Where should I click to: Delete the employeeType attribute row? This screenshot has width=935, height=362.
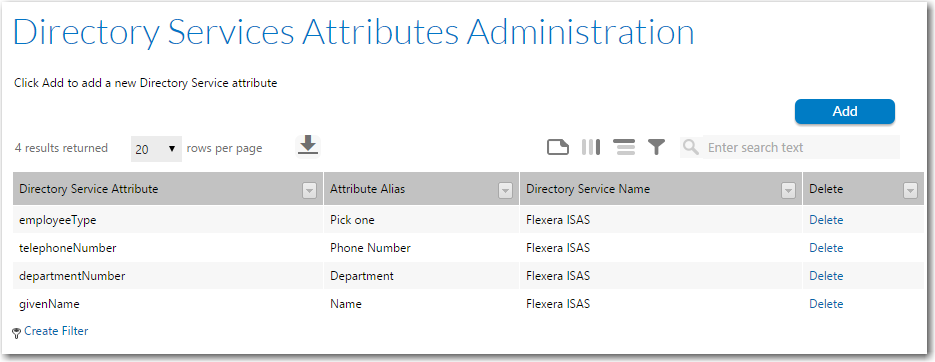826,220
